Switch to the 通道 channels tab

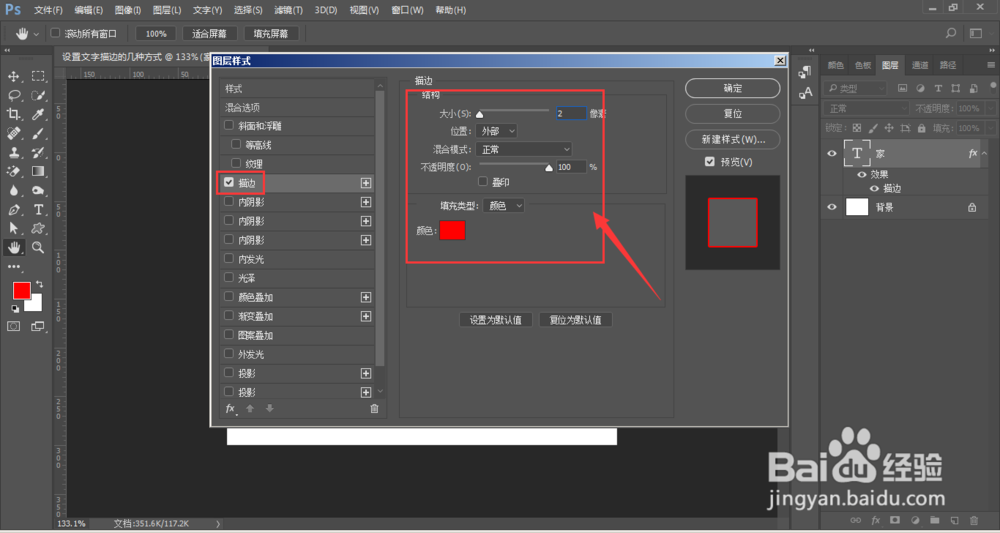click(x=920, y=65)
